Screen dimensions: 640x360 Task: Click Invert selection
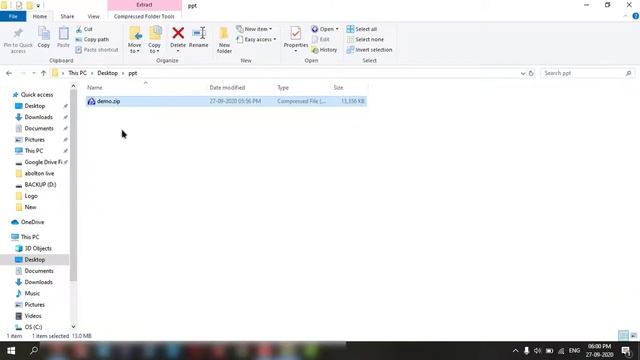369,50
